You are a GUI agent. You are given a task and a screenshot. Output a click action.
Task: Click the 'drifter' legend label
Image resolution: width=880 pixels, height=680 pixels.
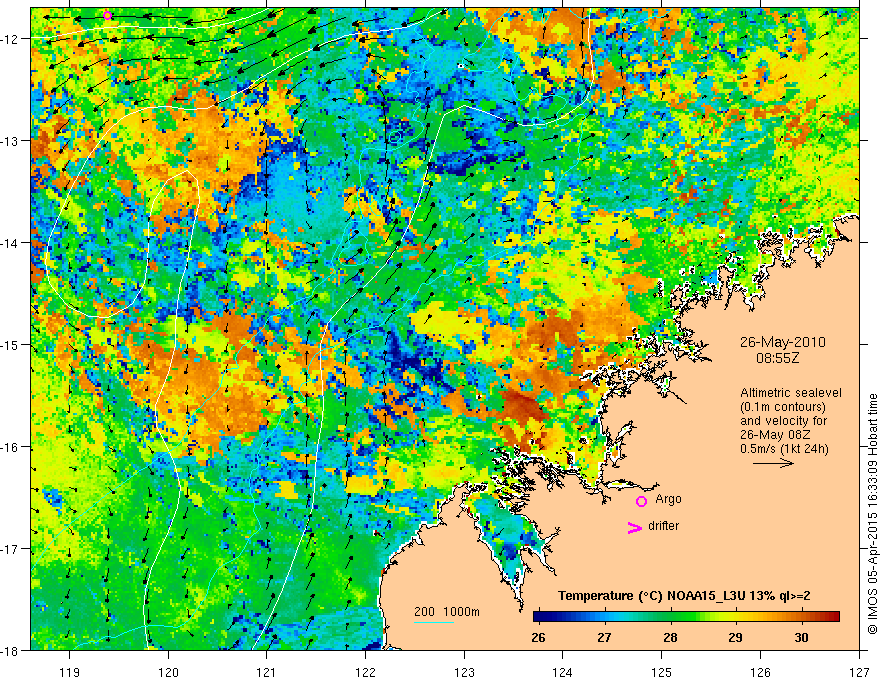[x=663, y=526]
